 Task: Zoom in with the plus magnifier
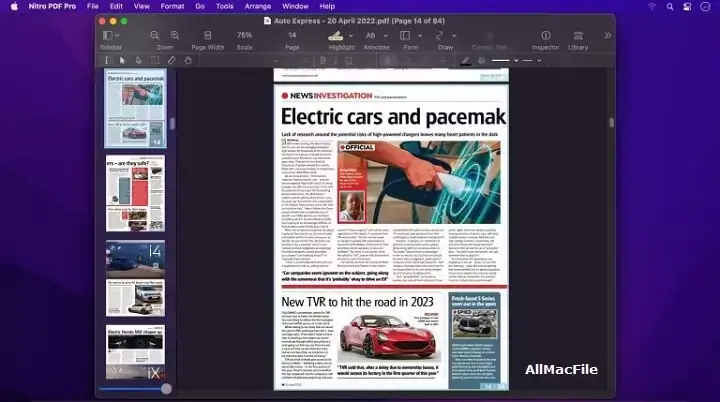coord(175,35)
